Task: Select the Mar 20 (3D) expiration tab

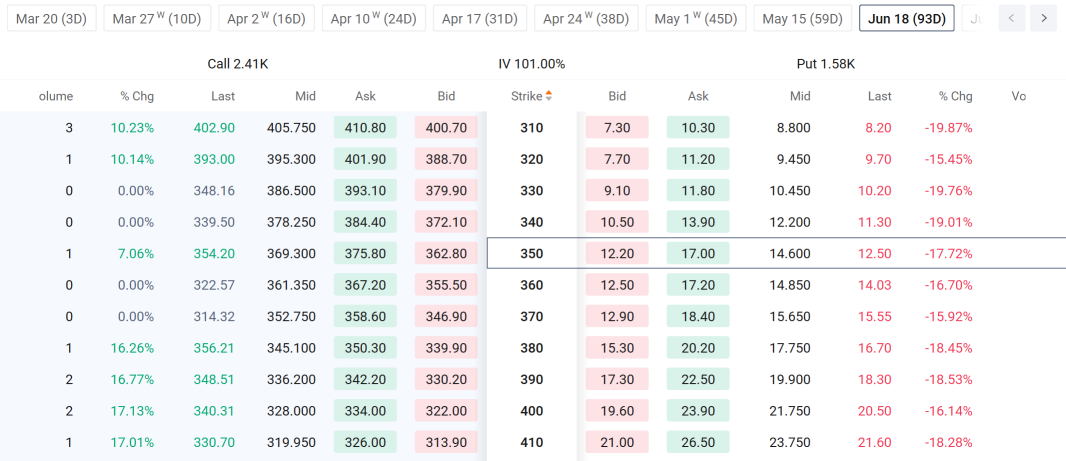Action: pyautogui.click(x=52, y=18)
